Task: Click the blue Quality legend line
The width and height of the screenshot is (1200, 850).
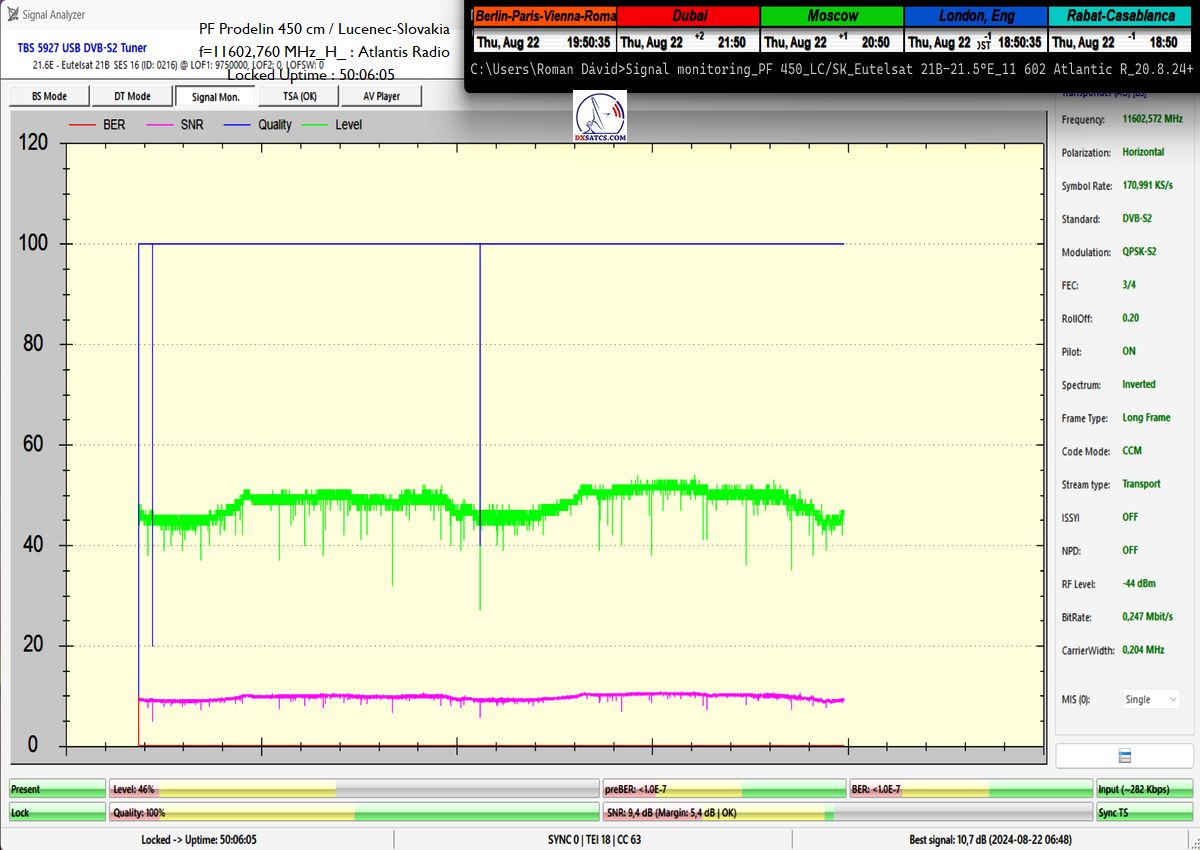Action: coord(238,125)
